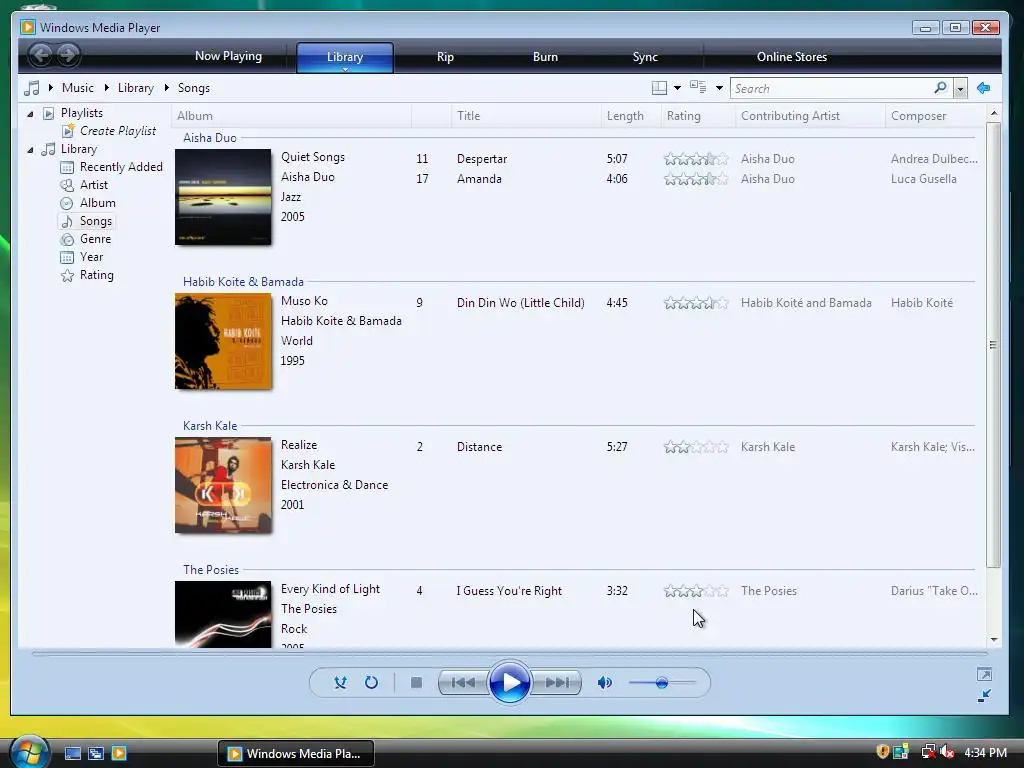Screen dimensions: 1024x768
Task: Click Switch between windows Quick Launch icon
Action: [x=96, y=753]
